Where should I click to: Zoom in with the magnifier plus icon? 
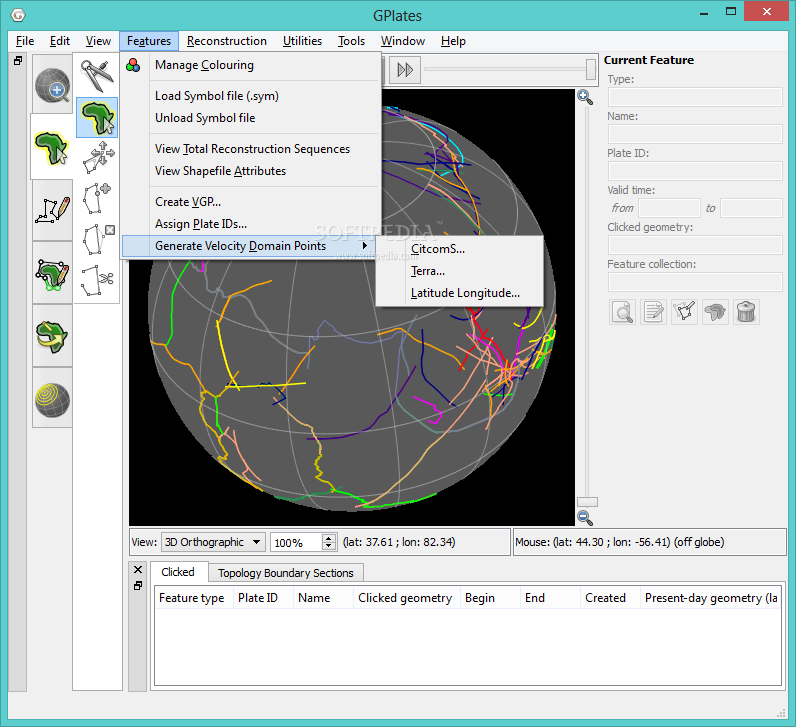point(585,97)
